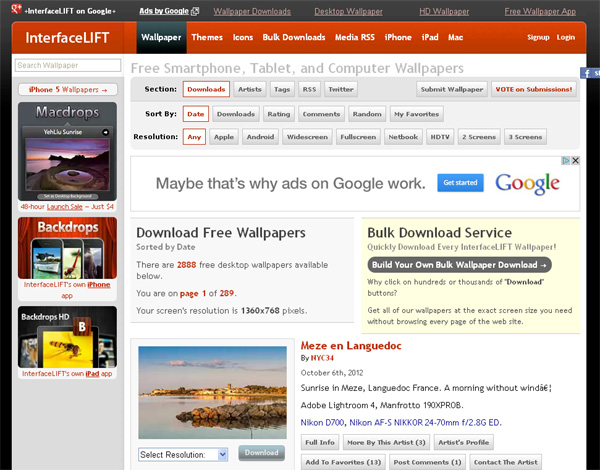Select the Artists section

[250, 89]
